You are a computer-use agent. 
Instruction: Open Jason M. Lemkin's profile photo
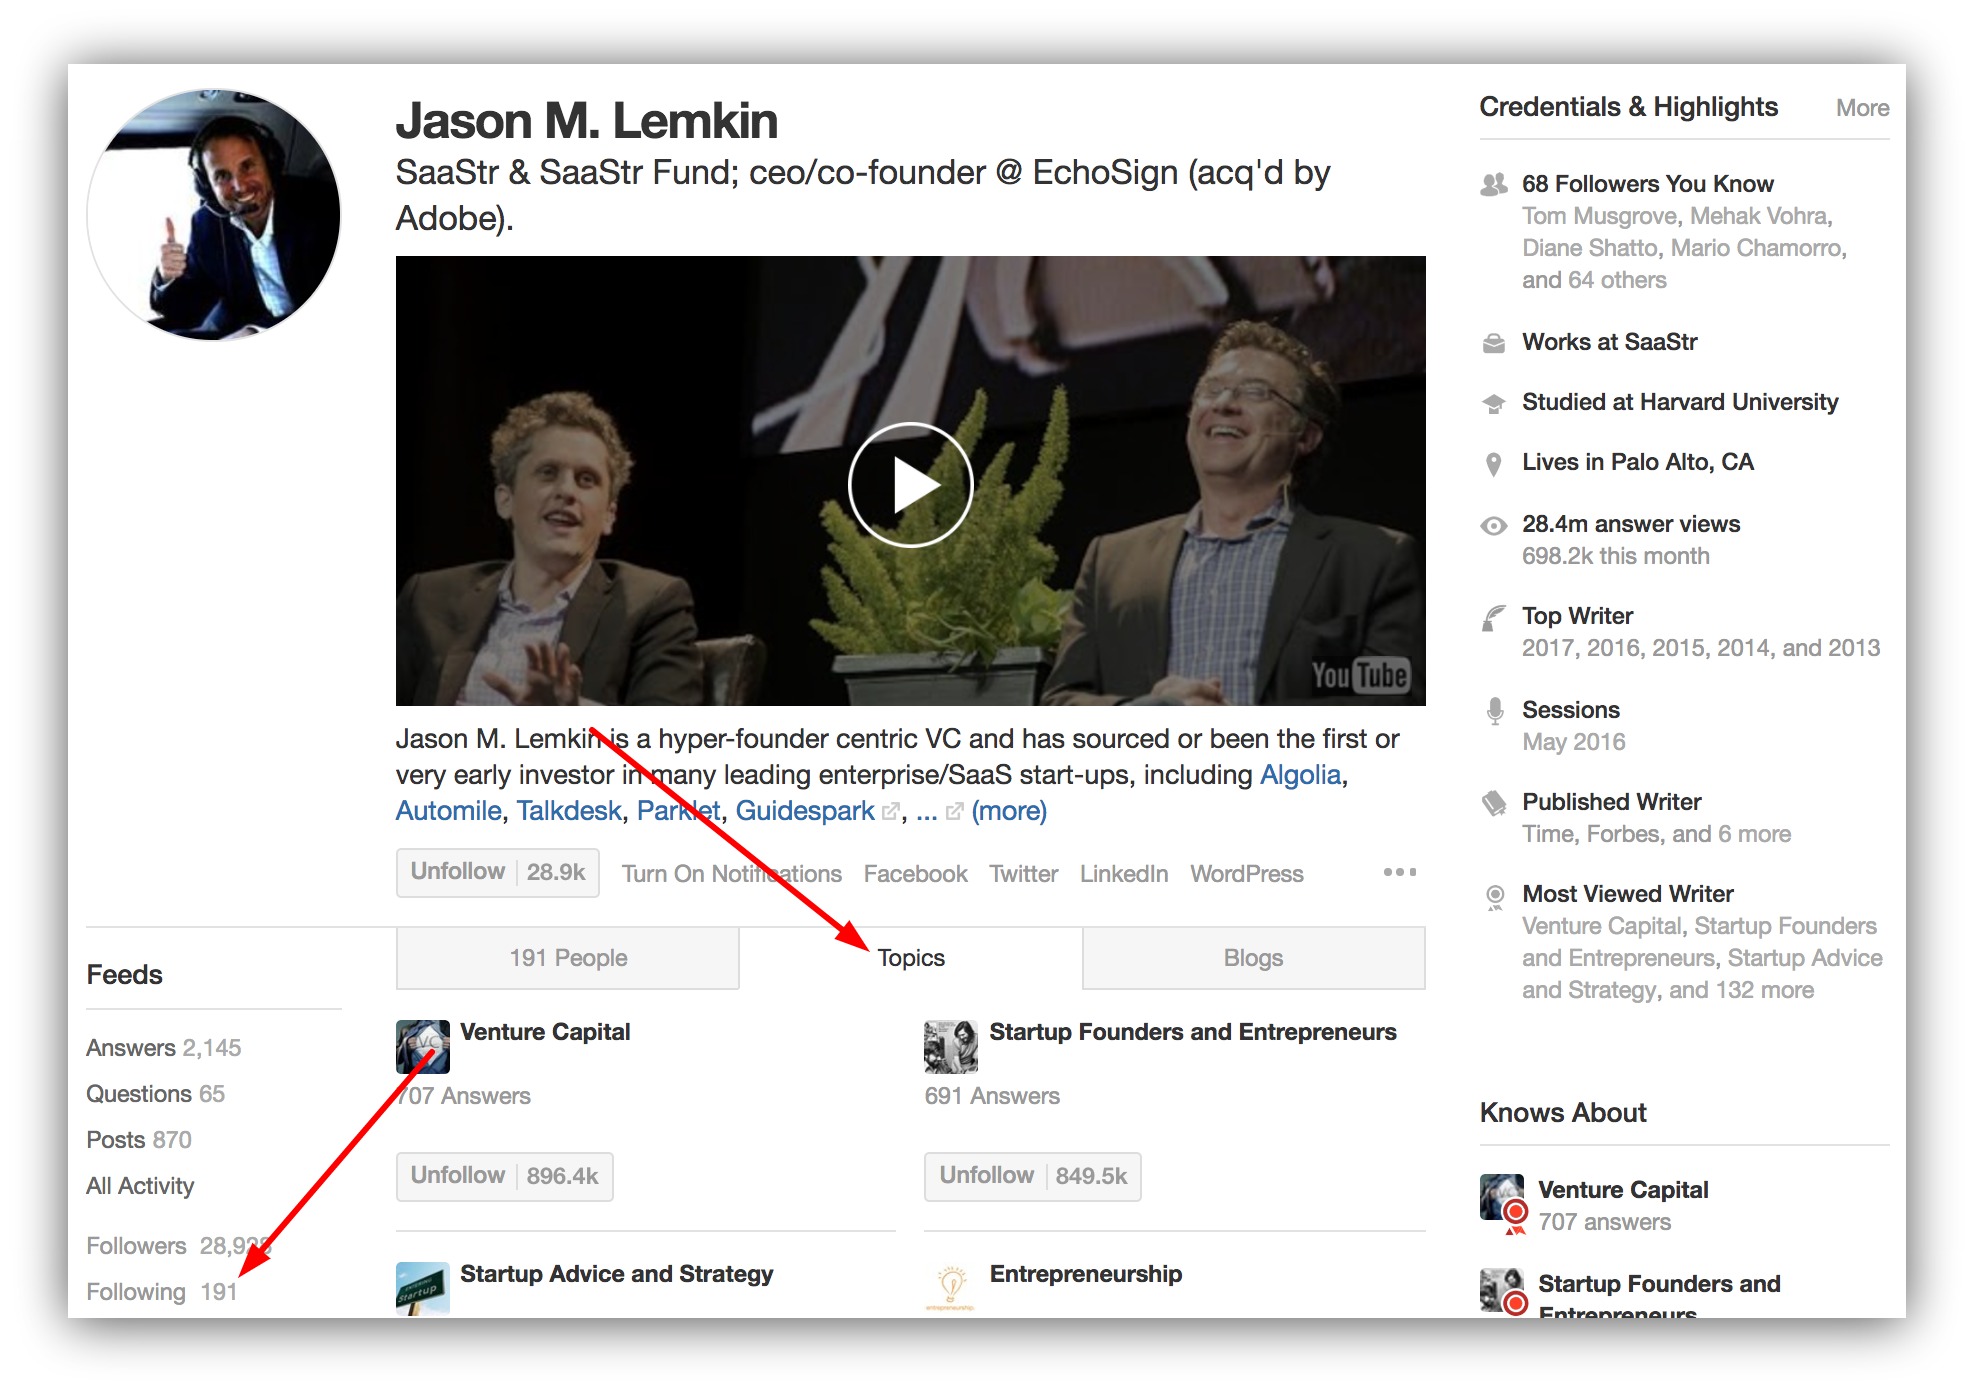[x=214, y=214]
